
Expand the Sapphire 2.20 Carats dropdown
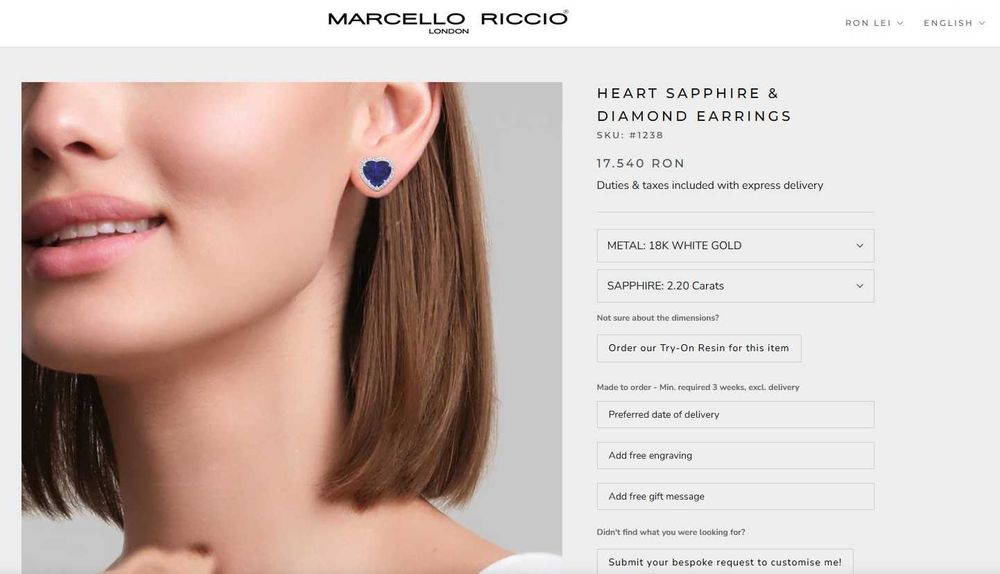[x=735, y=286]
